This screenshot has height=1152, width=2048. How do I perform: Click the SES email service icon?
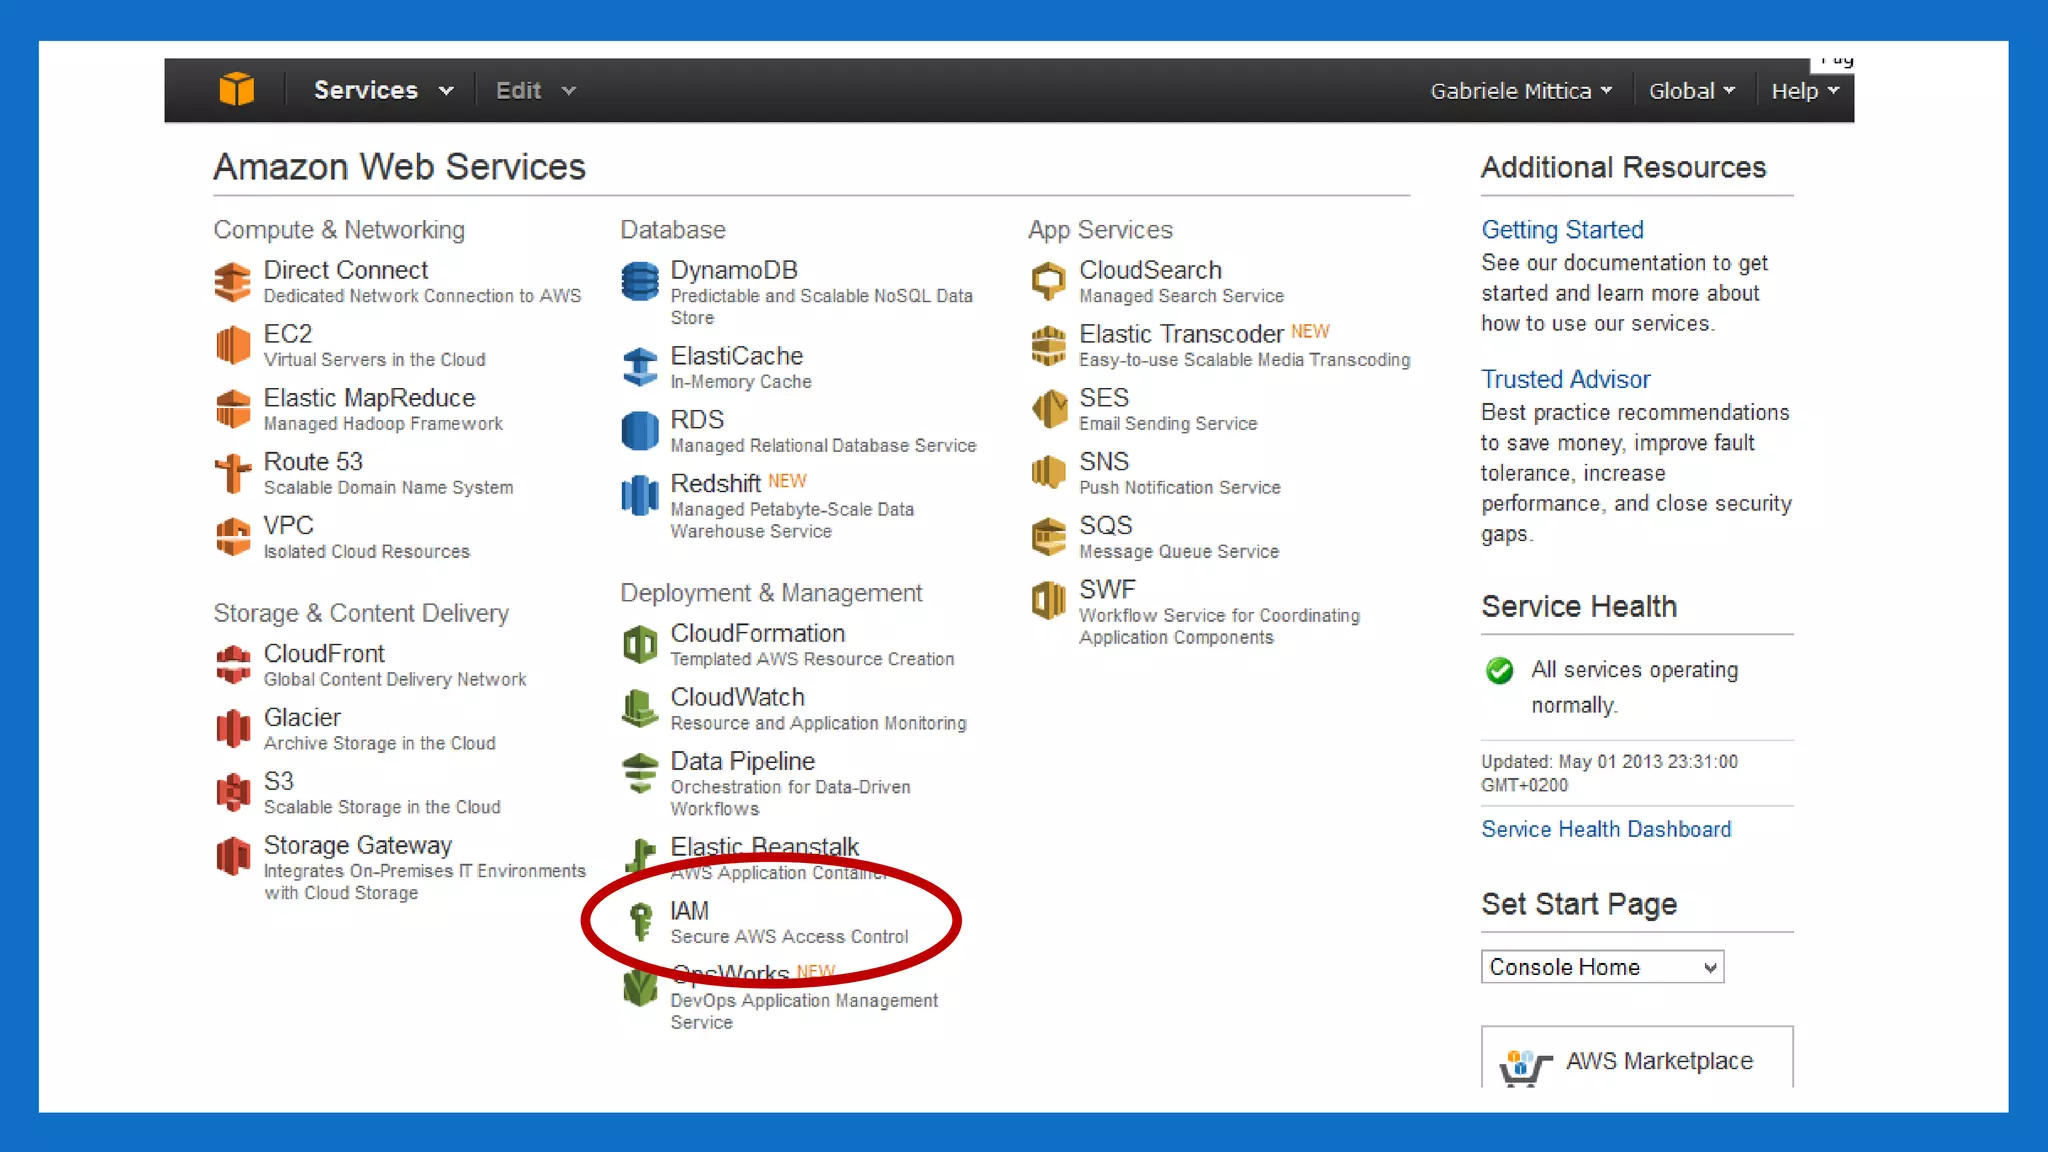click(1048, 409)
